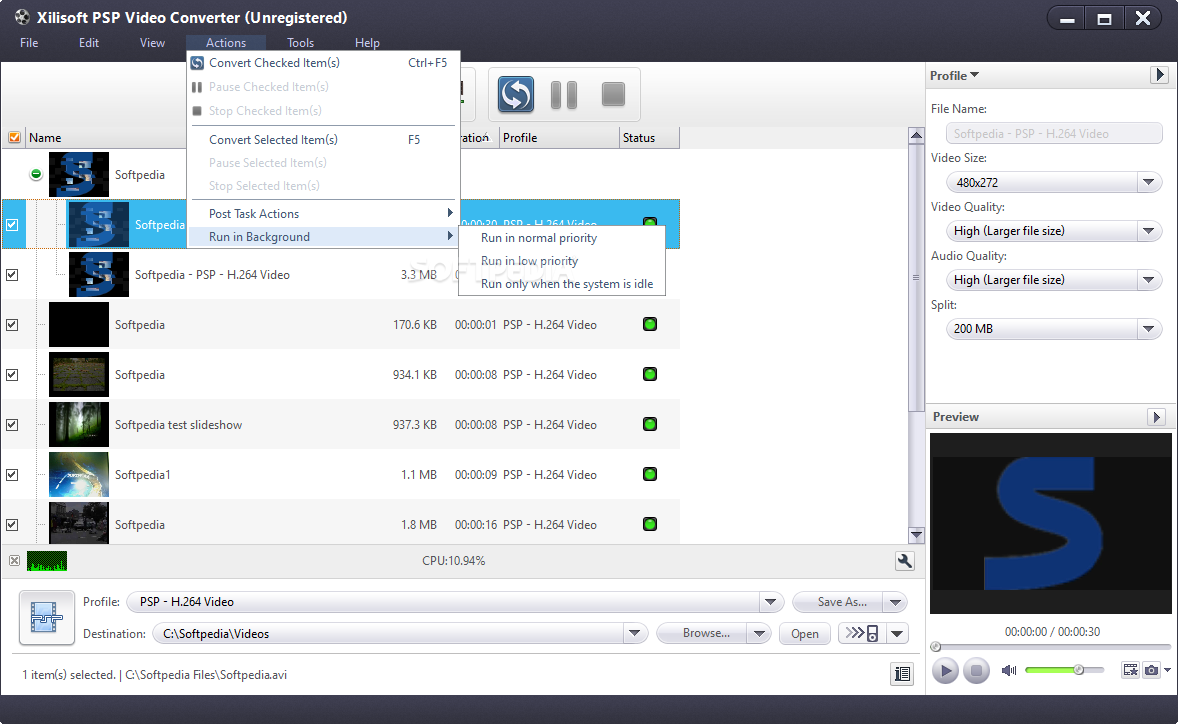Image resolution: width=1178 pixels, height=724 pixels.
Task: Open the Edit menu
Action: coord(89,43)
